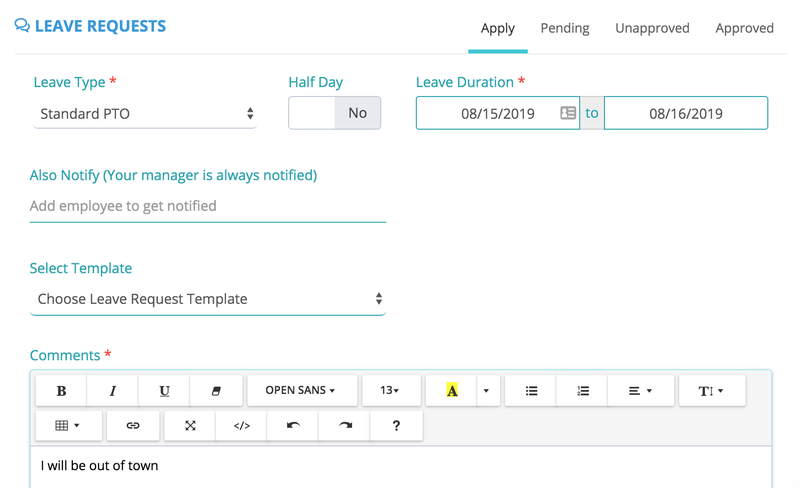Switch editor to fullscreen mode
Image resolution: width=800 pixels, height=488 pixels.
click(190, 426)
